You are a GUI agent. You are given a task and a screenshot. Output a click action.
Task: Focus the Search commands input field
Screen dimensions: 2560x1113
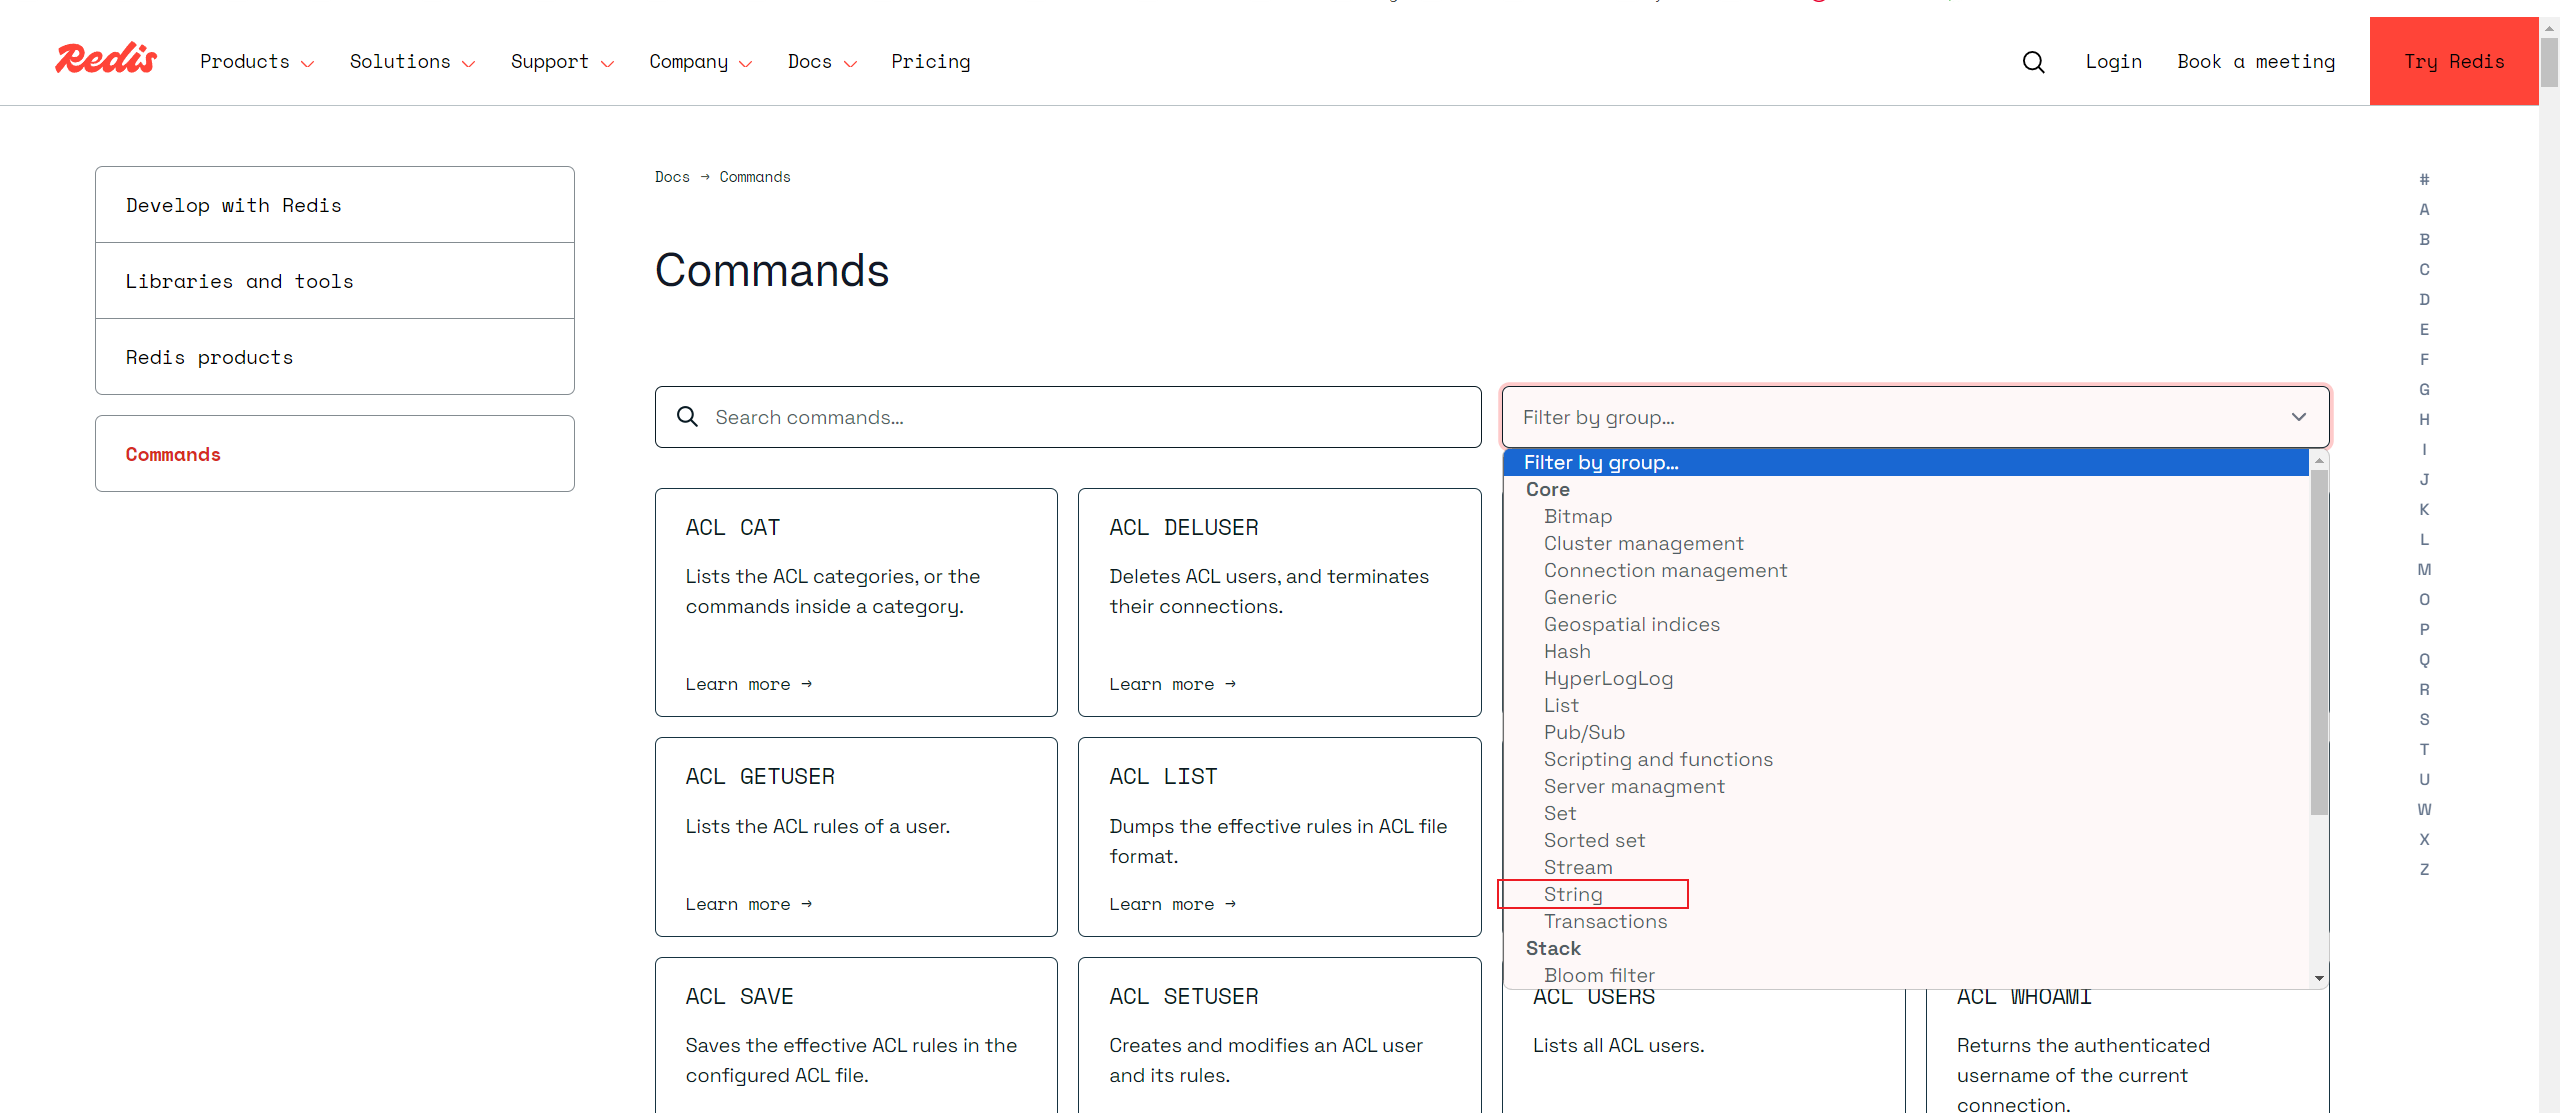[x=1068, y=417]
